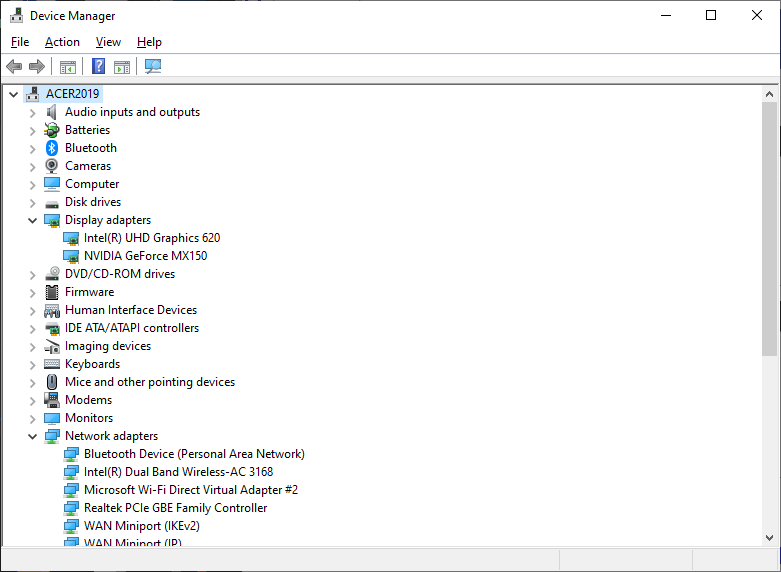
Task: Select the Modems label
Action: pyautogui.click(x=89, y=400)
